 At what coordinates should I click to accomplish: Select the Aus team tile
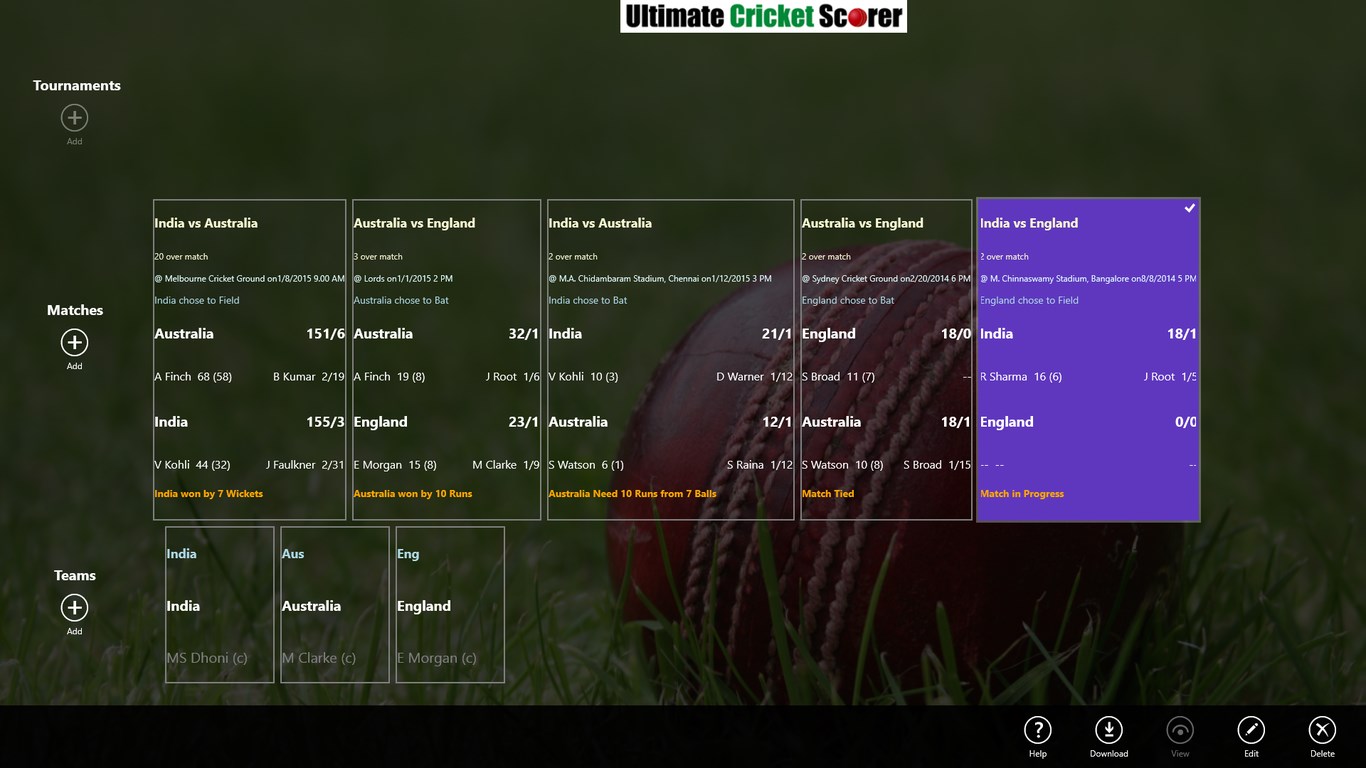[334, 605]
